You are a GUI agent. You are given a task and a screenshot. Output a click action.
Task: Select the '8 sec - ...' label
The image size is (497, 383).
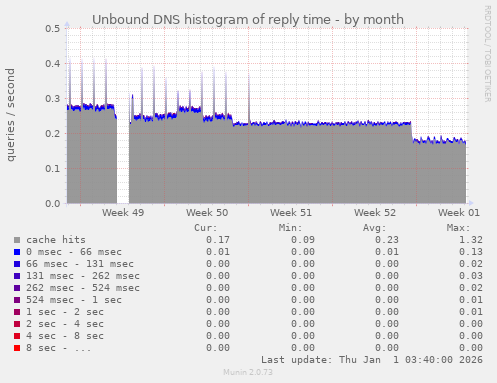(59, 348)
